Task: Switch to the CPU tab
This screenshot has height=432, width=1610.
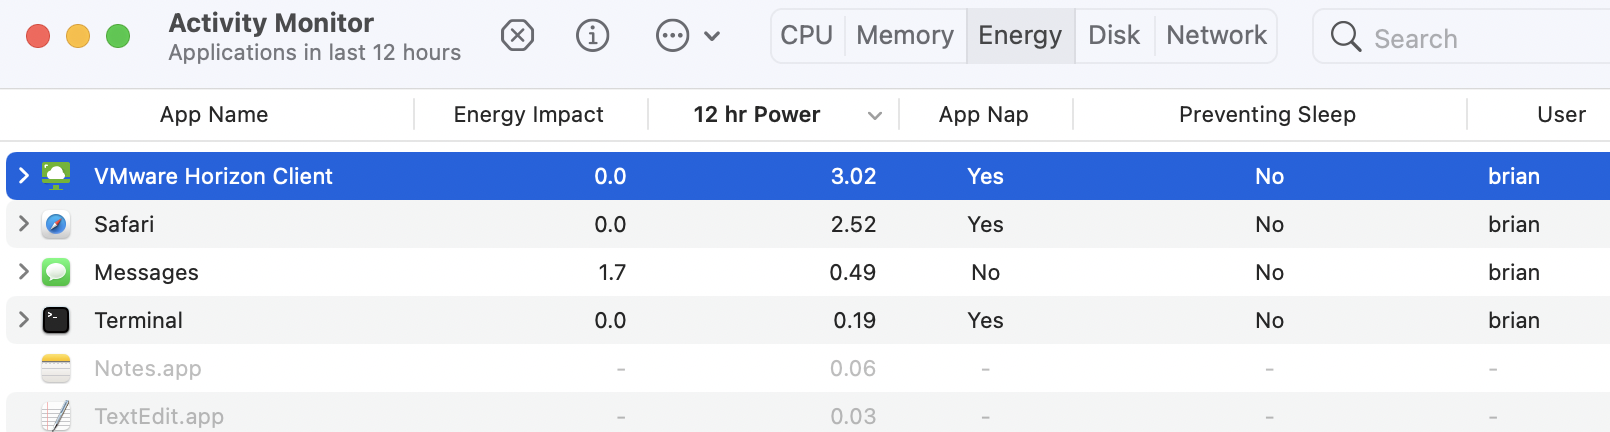Action: pos(807,36)
